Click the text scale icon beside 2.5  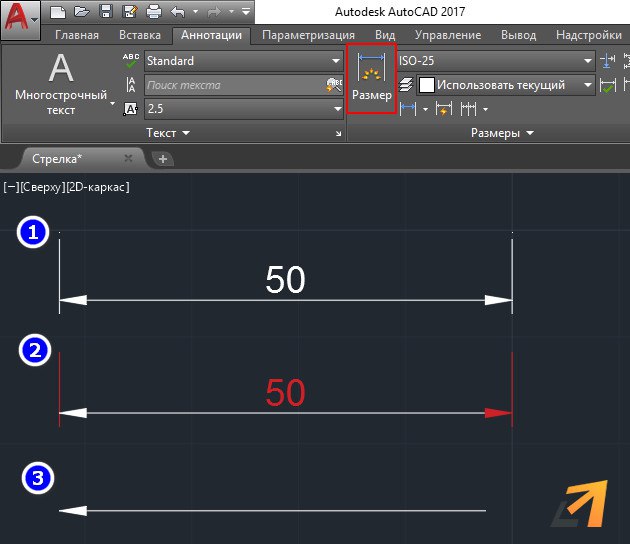(x=131, y=109)
